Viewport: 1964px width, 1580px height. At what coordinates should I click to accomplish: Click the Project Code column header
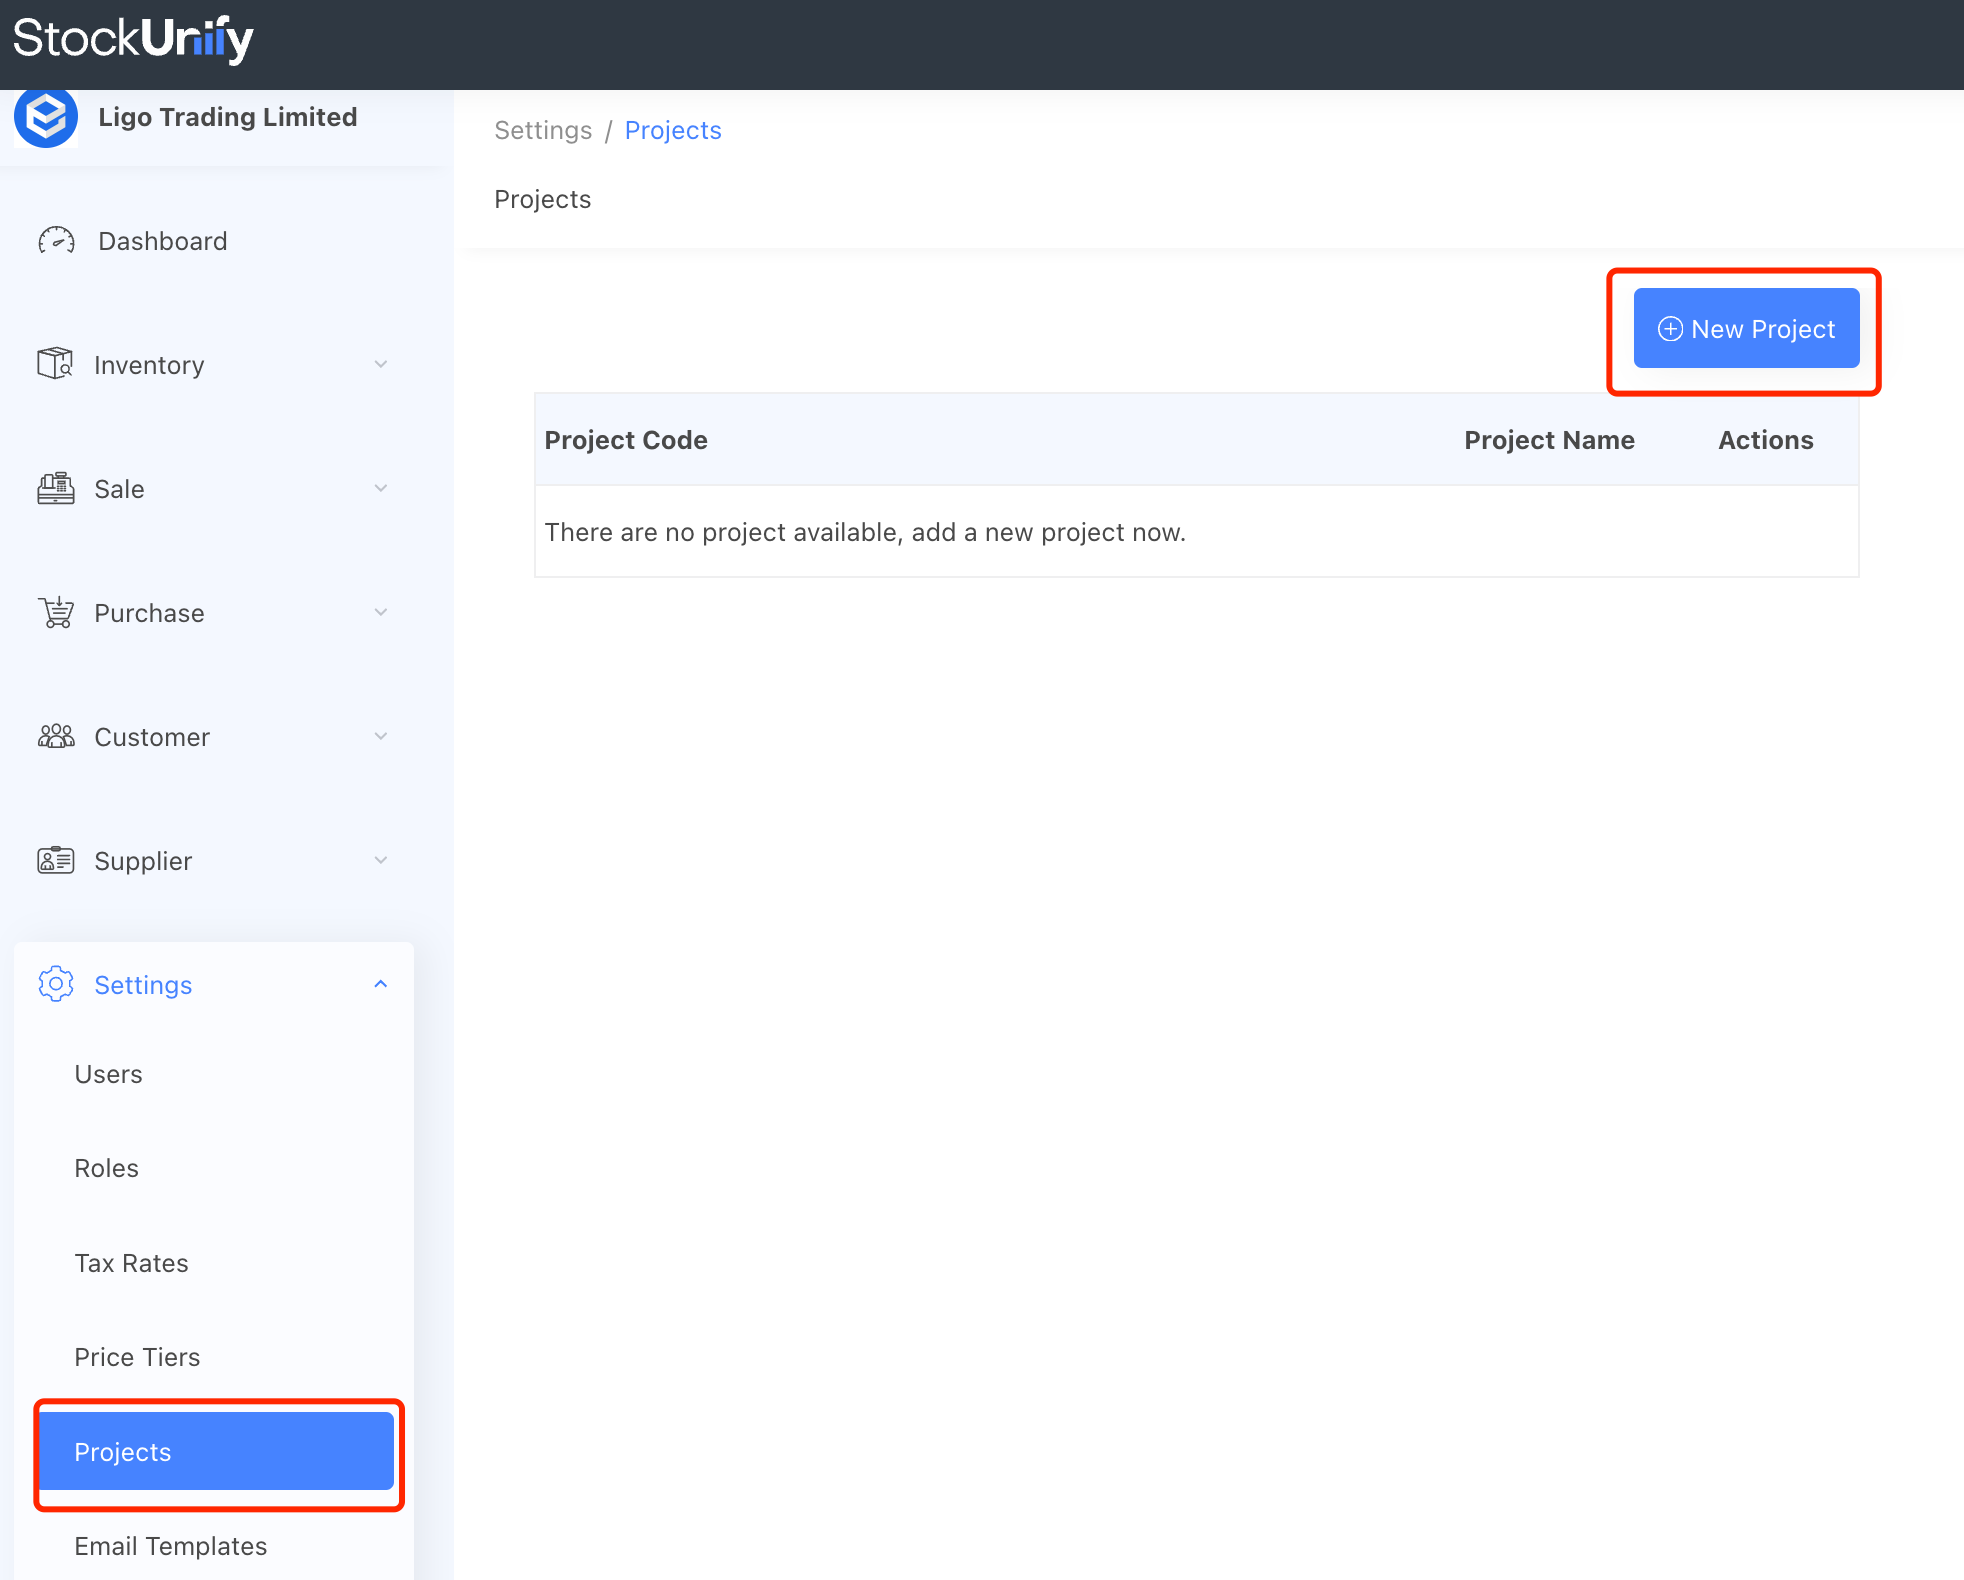pyautogui.click(x=626, y=440)
